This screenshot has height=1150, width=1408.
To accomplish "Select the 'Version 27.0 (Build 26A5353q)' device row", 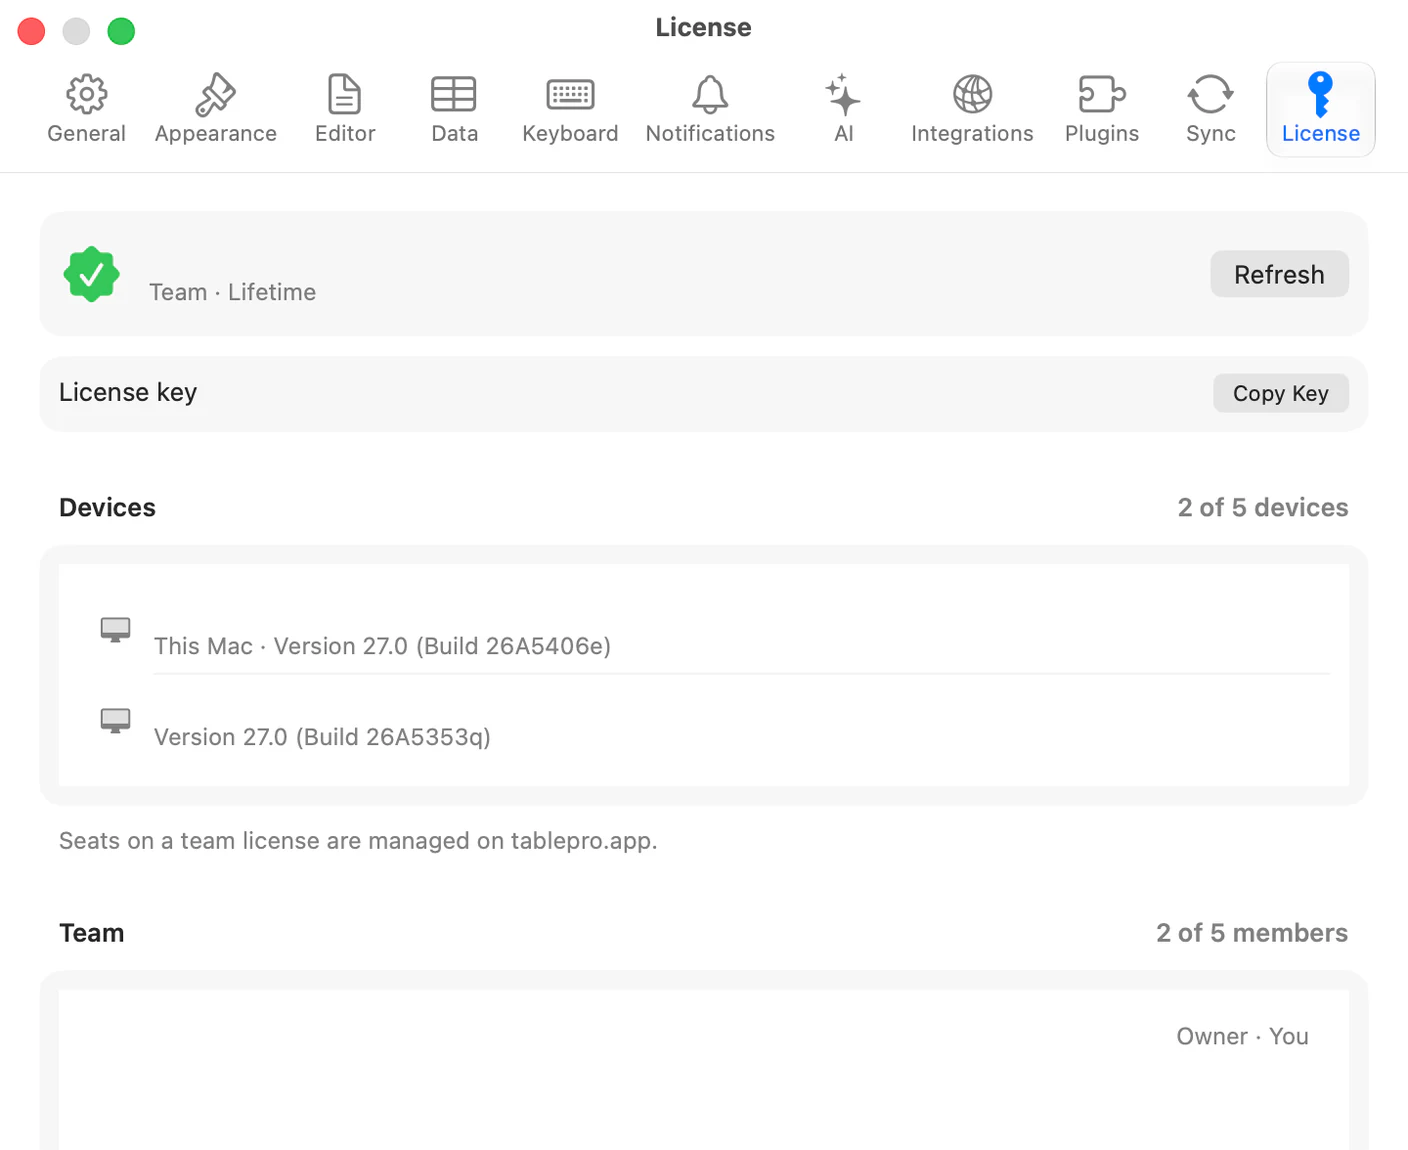I will click(x=704, y=721).
